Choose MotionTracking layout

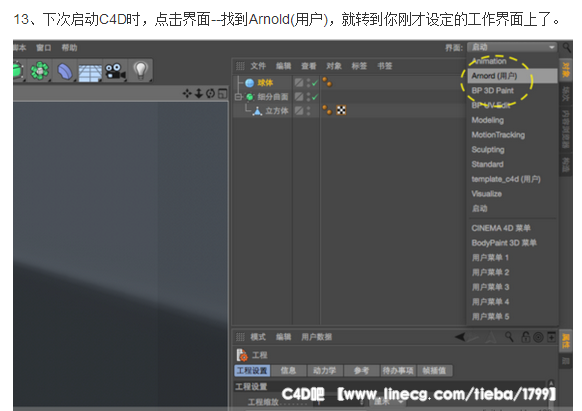click(x=512, y=135)
